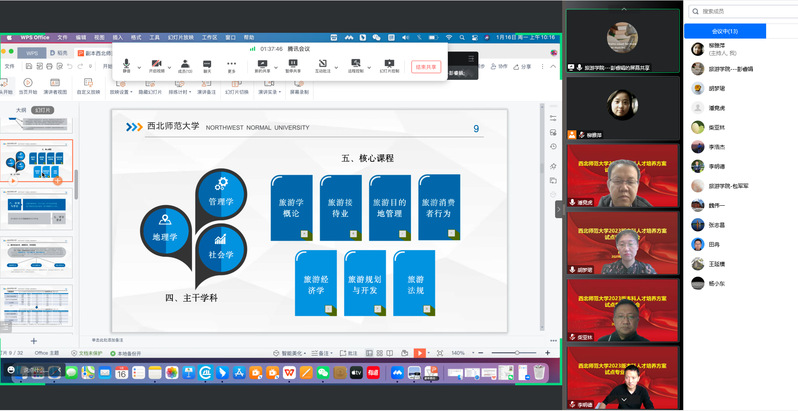The image size is (798, 411).
Task: Collapse the video strip with the side arrow
Action: pyautogui.click(x=558, y=209)
